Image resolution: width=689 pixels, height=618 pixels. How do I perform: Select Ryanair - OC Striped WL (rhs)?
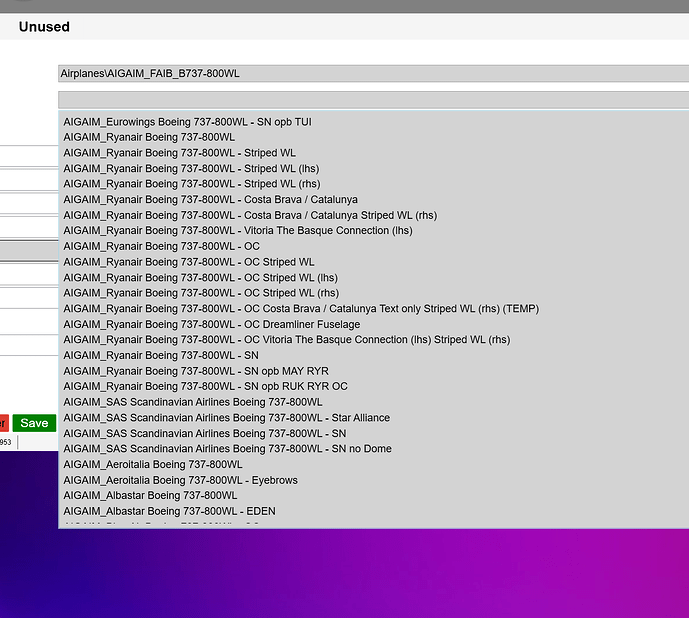(x=201, y=293)
